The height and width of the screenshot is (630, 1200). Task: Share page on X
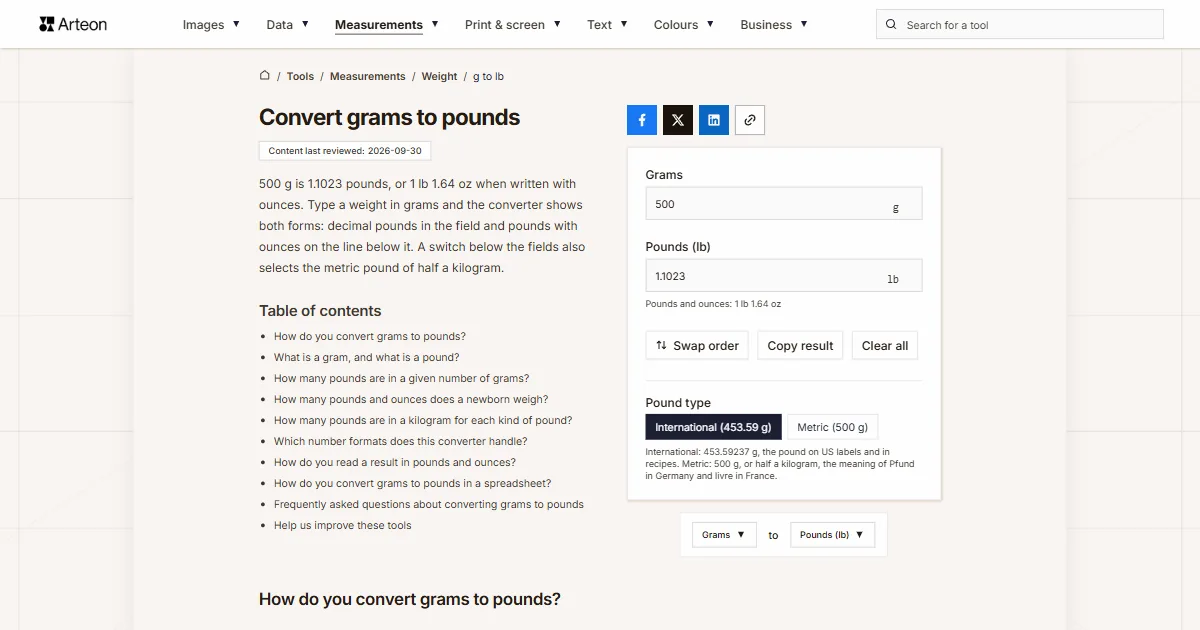click(x=678, y=120)
